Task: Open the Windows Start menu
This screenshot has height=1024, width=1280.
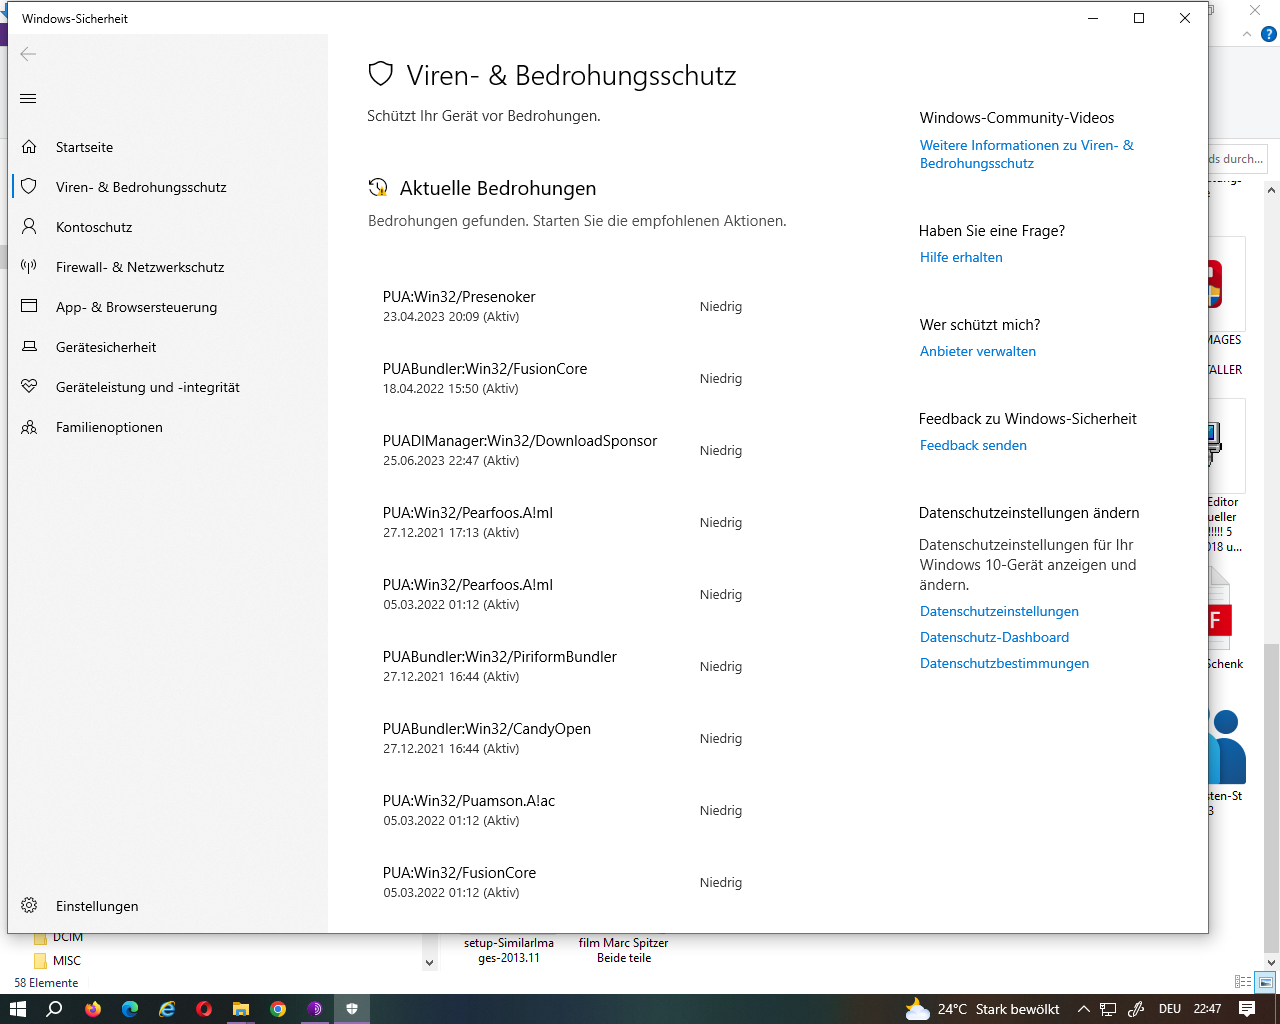Action: (17, 1009)
